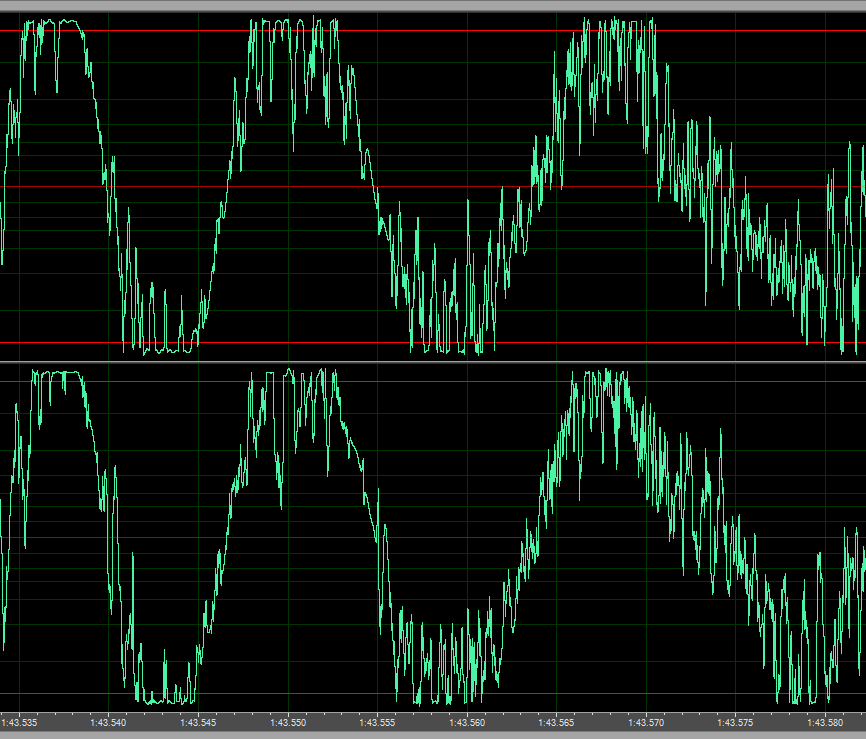The height and width of the screenshot is (739, 866).
Task: Click the 1:43.540 mark on the time ruler
Action: pyautogui.click(x=108, y=721)
